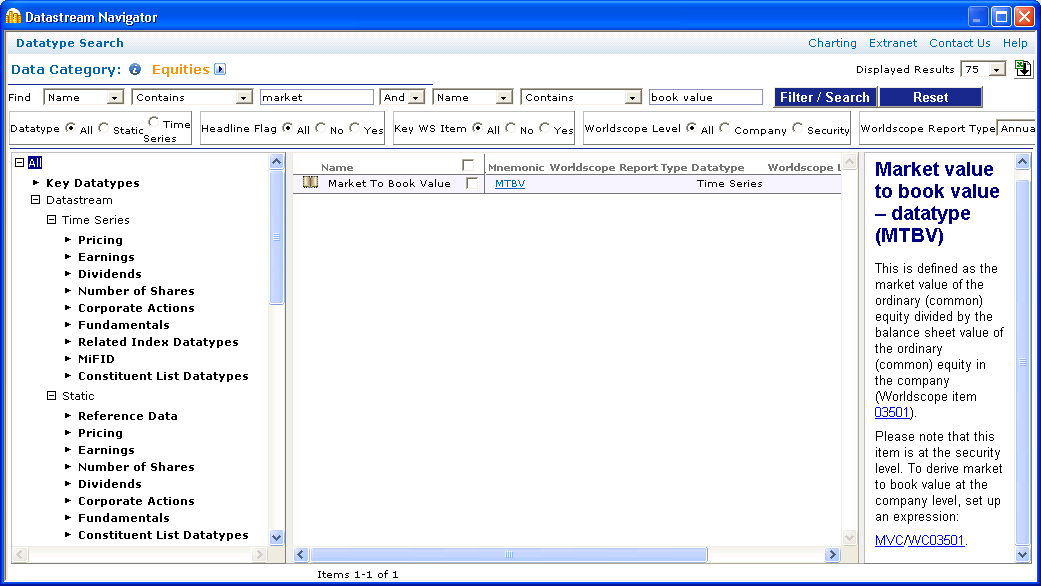1041x586 pixels.
Task: Select Earnings under Time Series
Action: click(x=106, y=257)
